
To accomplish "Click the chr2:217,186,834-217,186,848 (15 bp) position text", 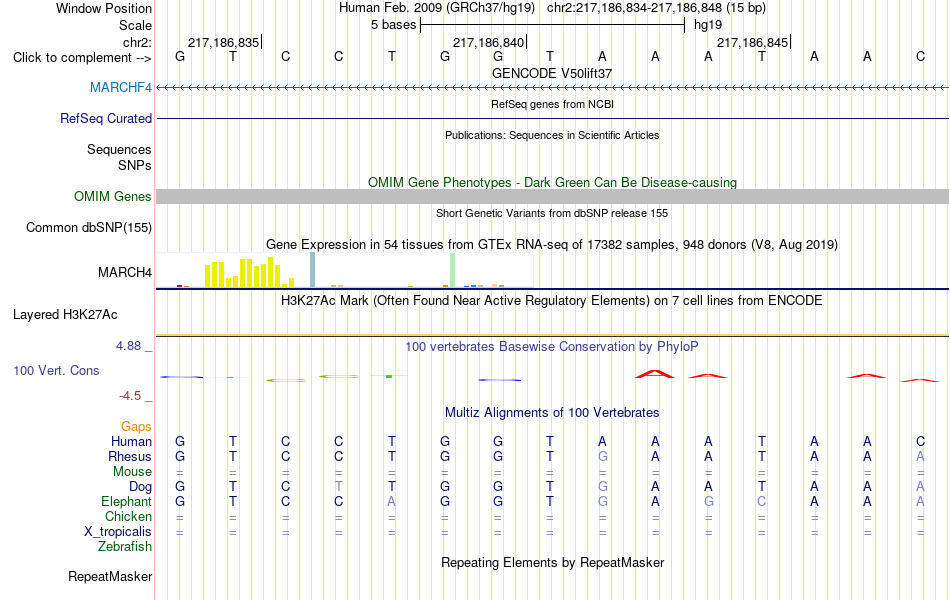I will click(656, 8).
